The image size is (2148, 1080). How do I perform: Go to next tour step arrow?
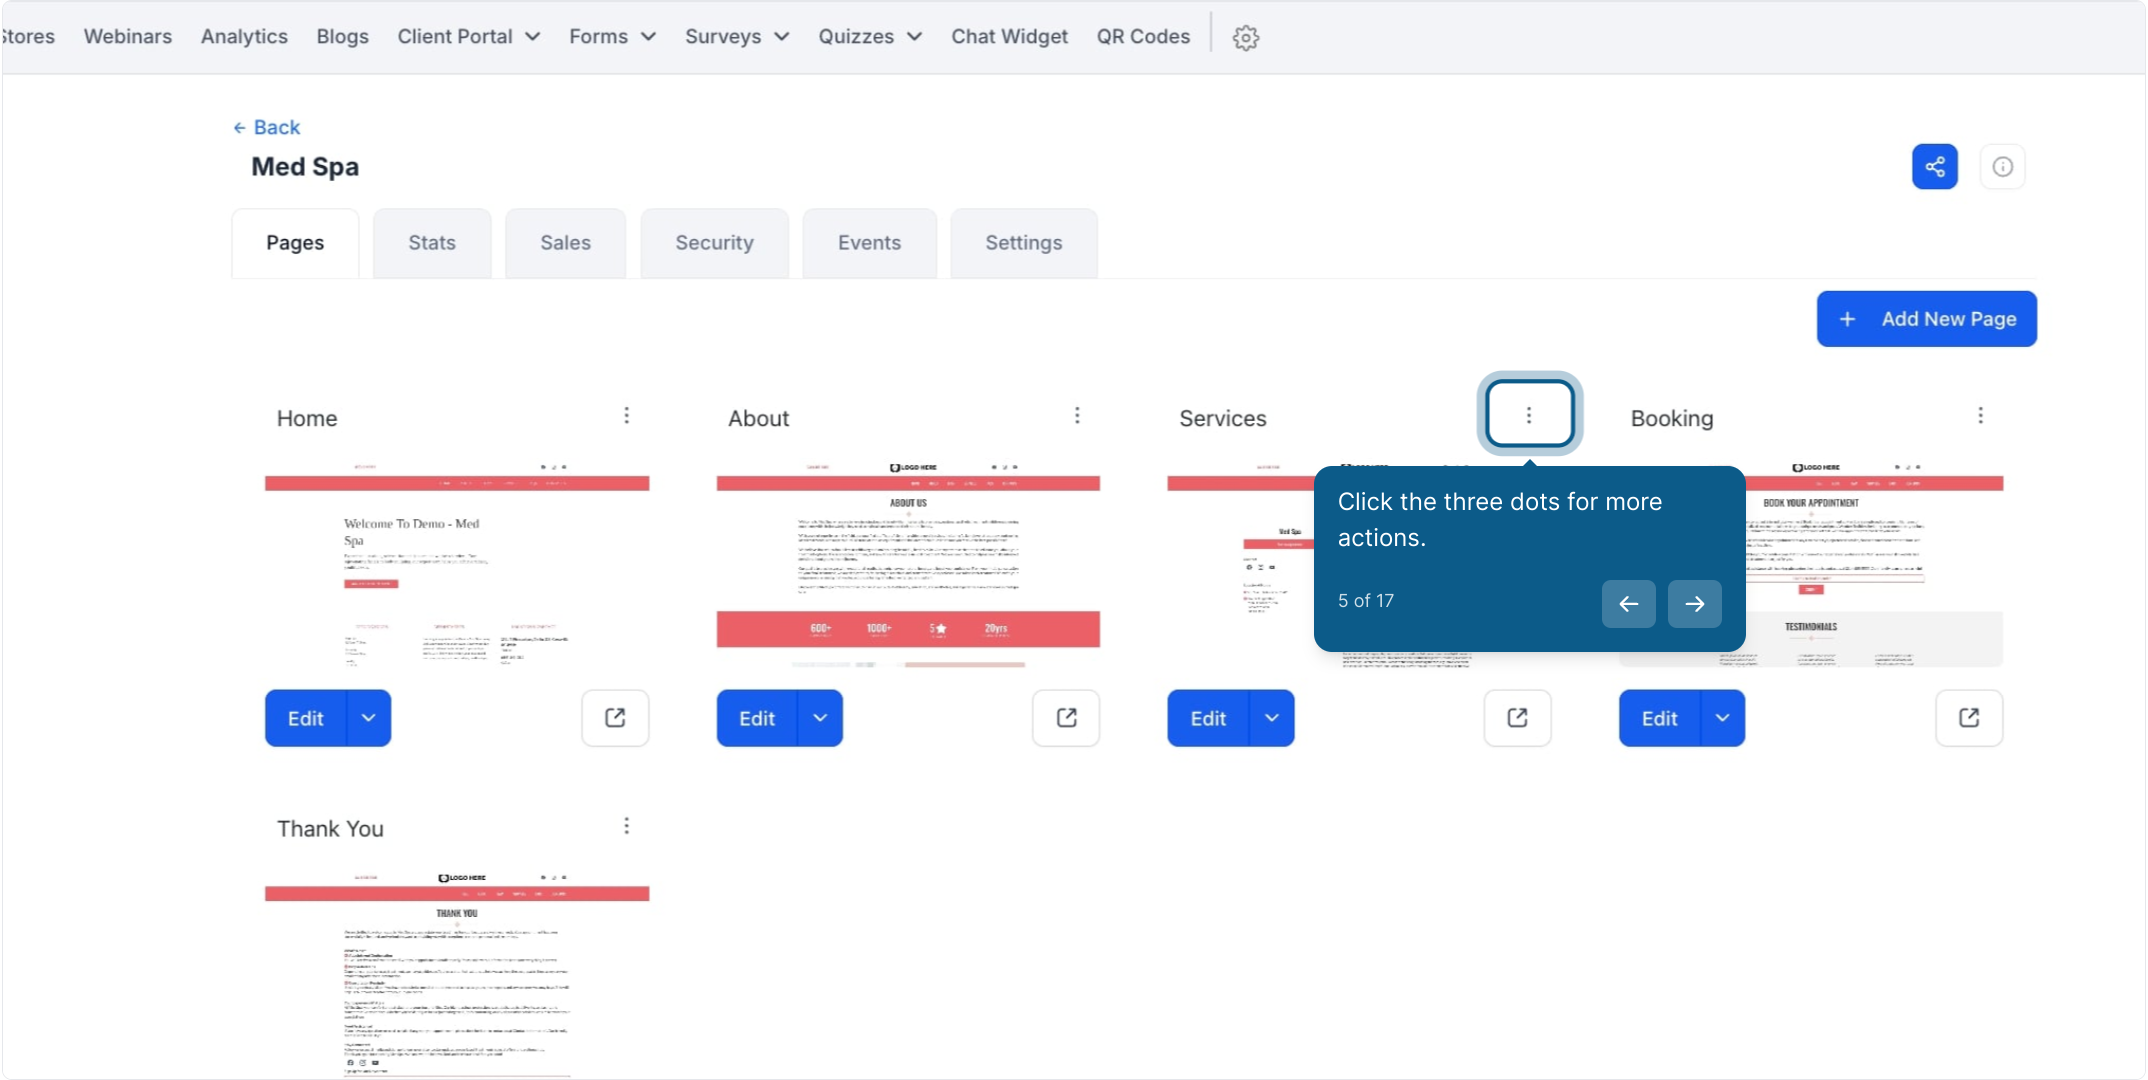point(1694,604)
